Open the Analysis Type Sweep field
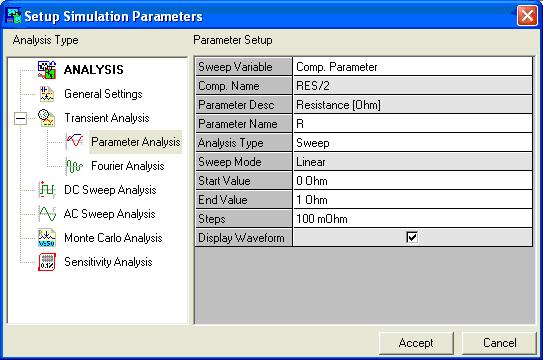The width and height of the screenshot is (543, 360). (412, 143)
